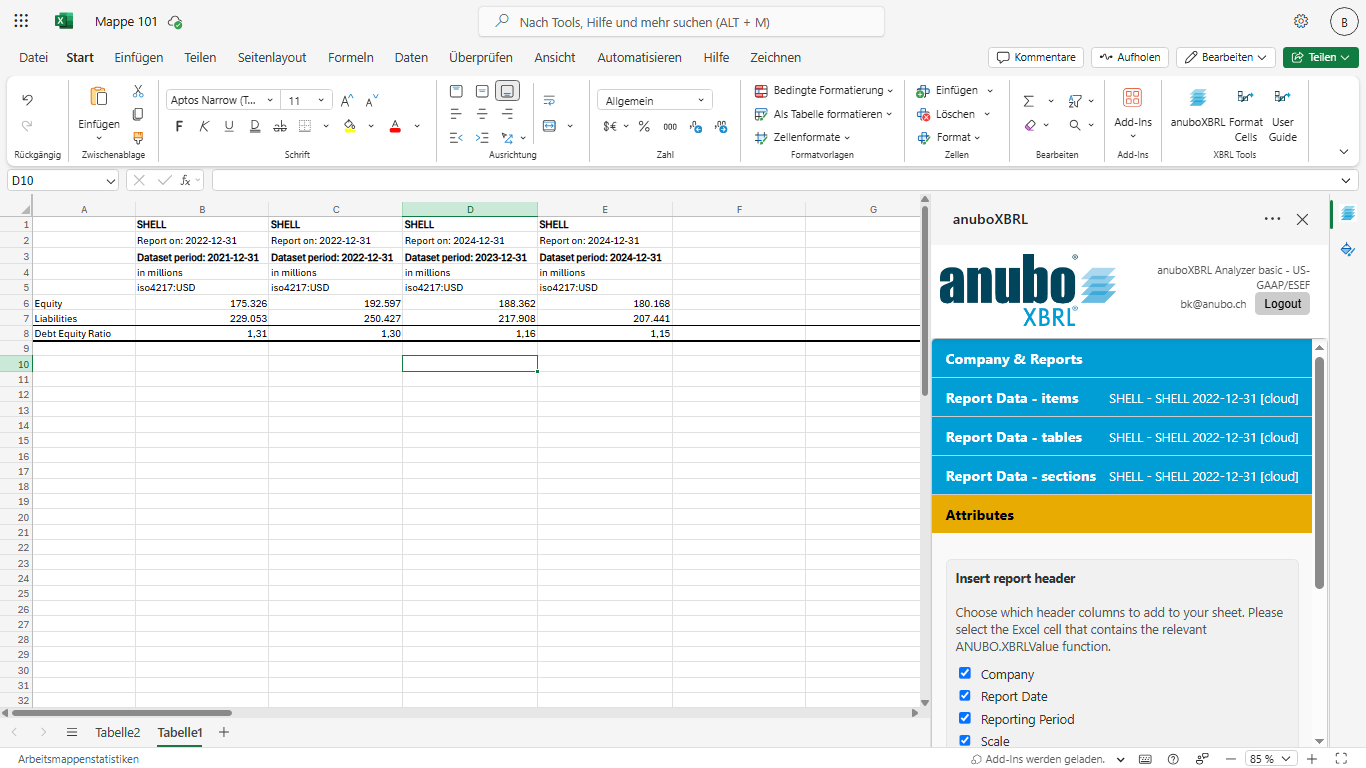
Task: Uncheck the Report Date checkbox
Action: [965, 696]
